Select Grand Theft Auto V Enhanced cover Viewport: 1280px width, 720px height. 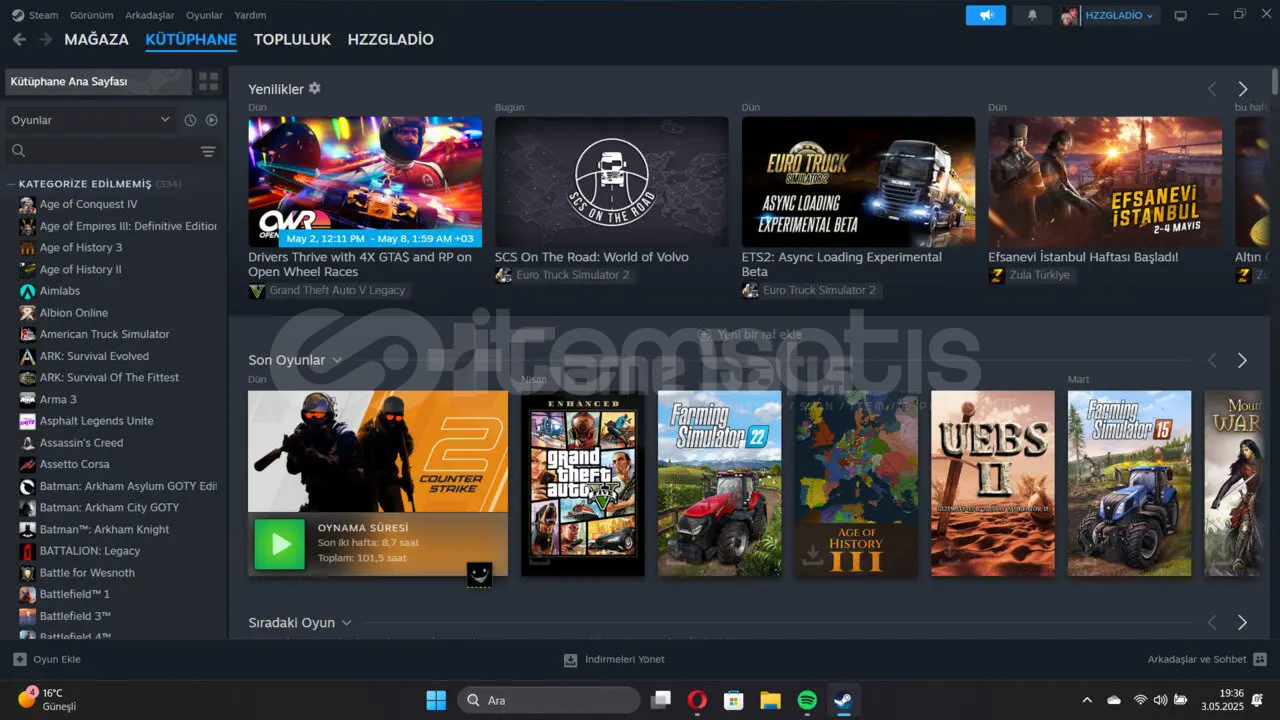click(x=583, y=483)
